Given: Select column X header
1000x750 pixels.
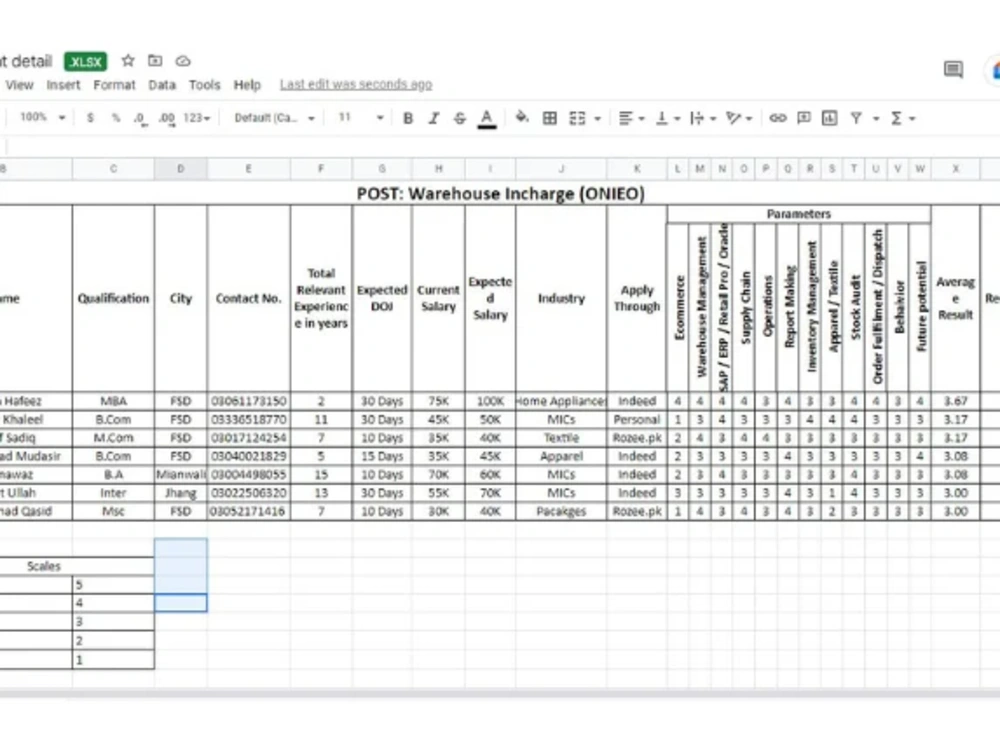Looking at the screenshot, I should coord(955,169).
